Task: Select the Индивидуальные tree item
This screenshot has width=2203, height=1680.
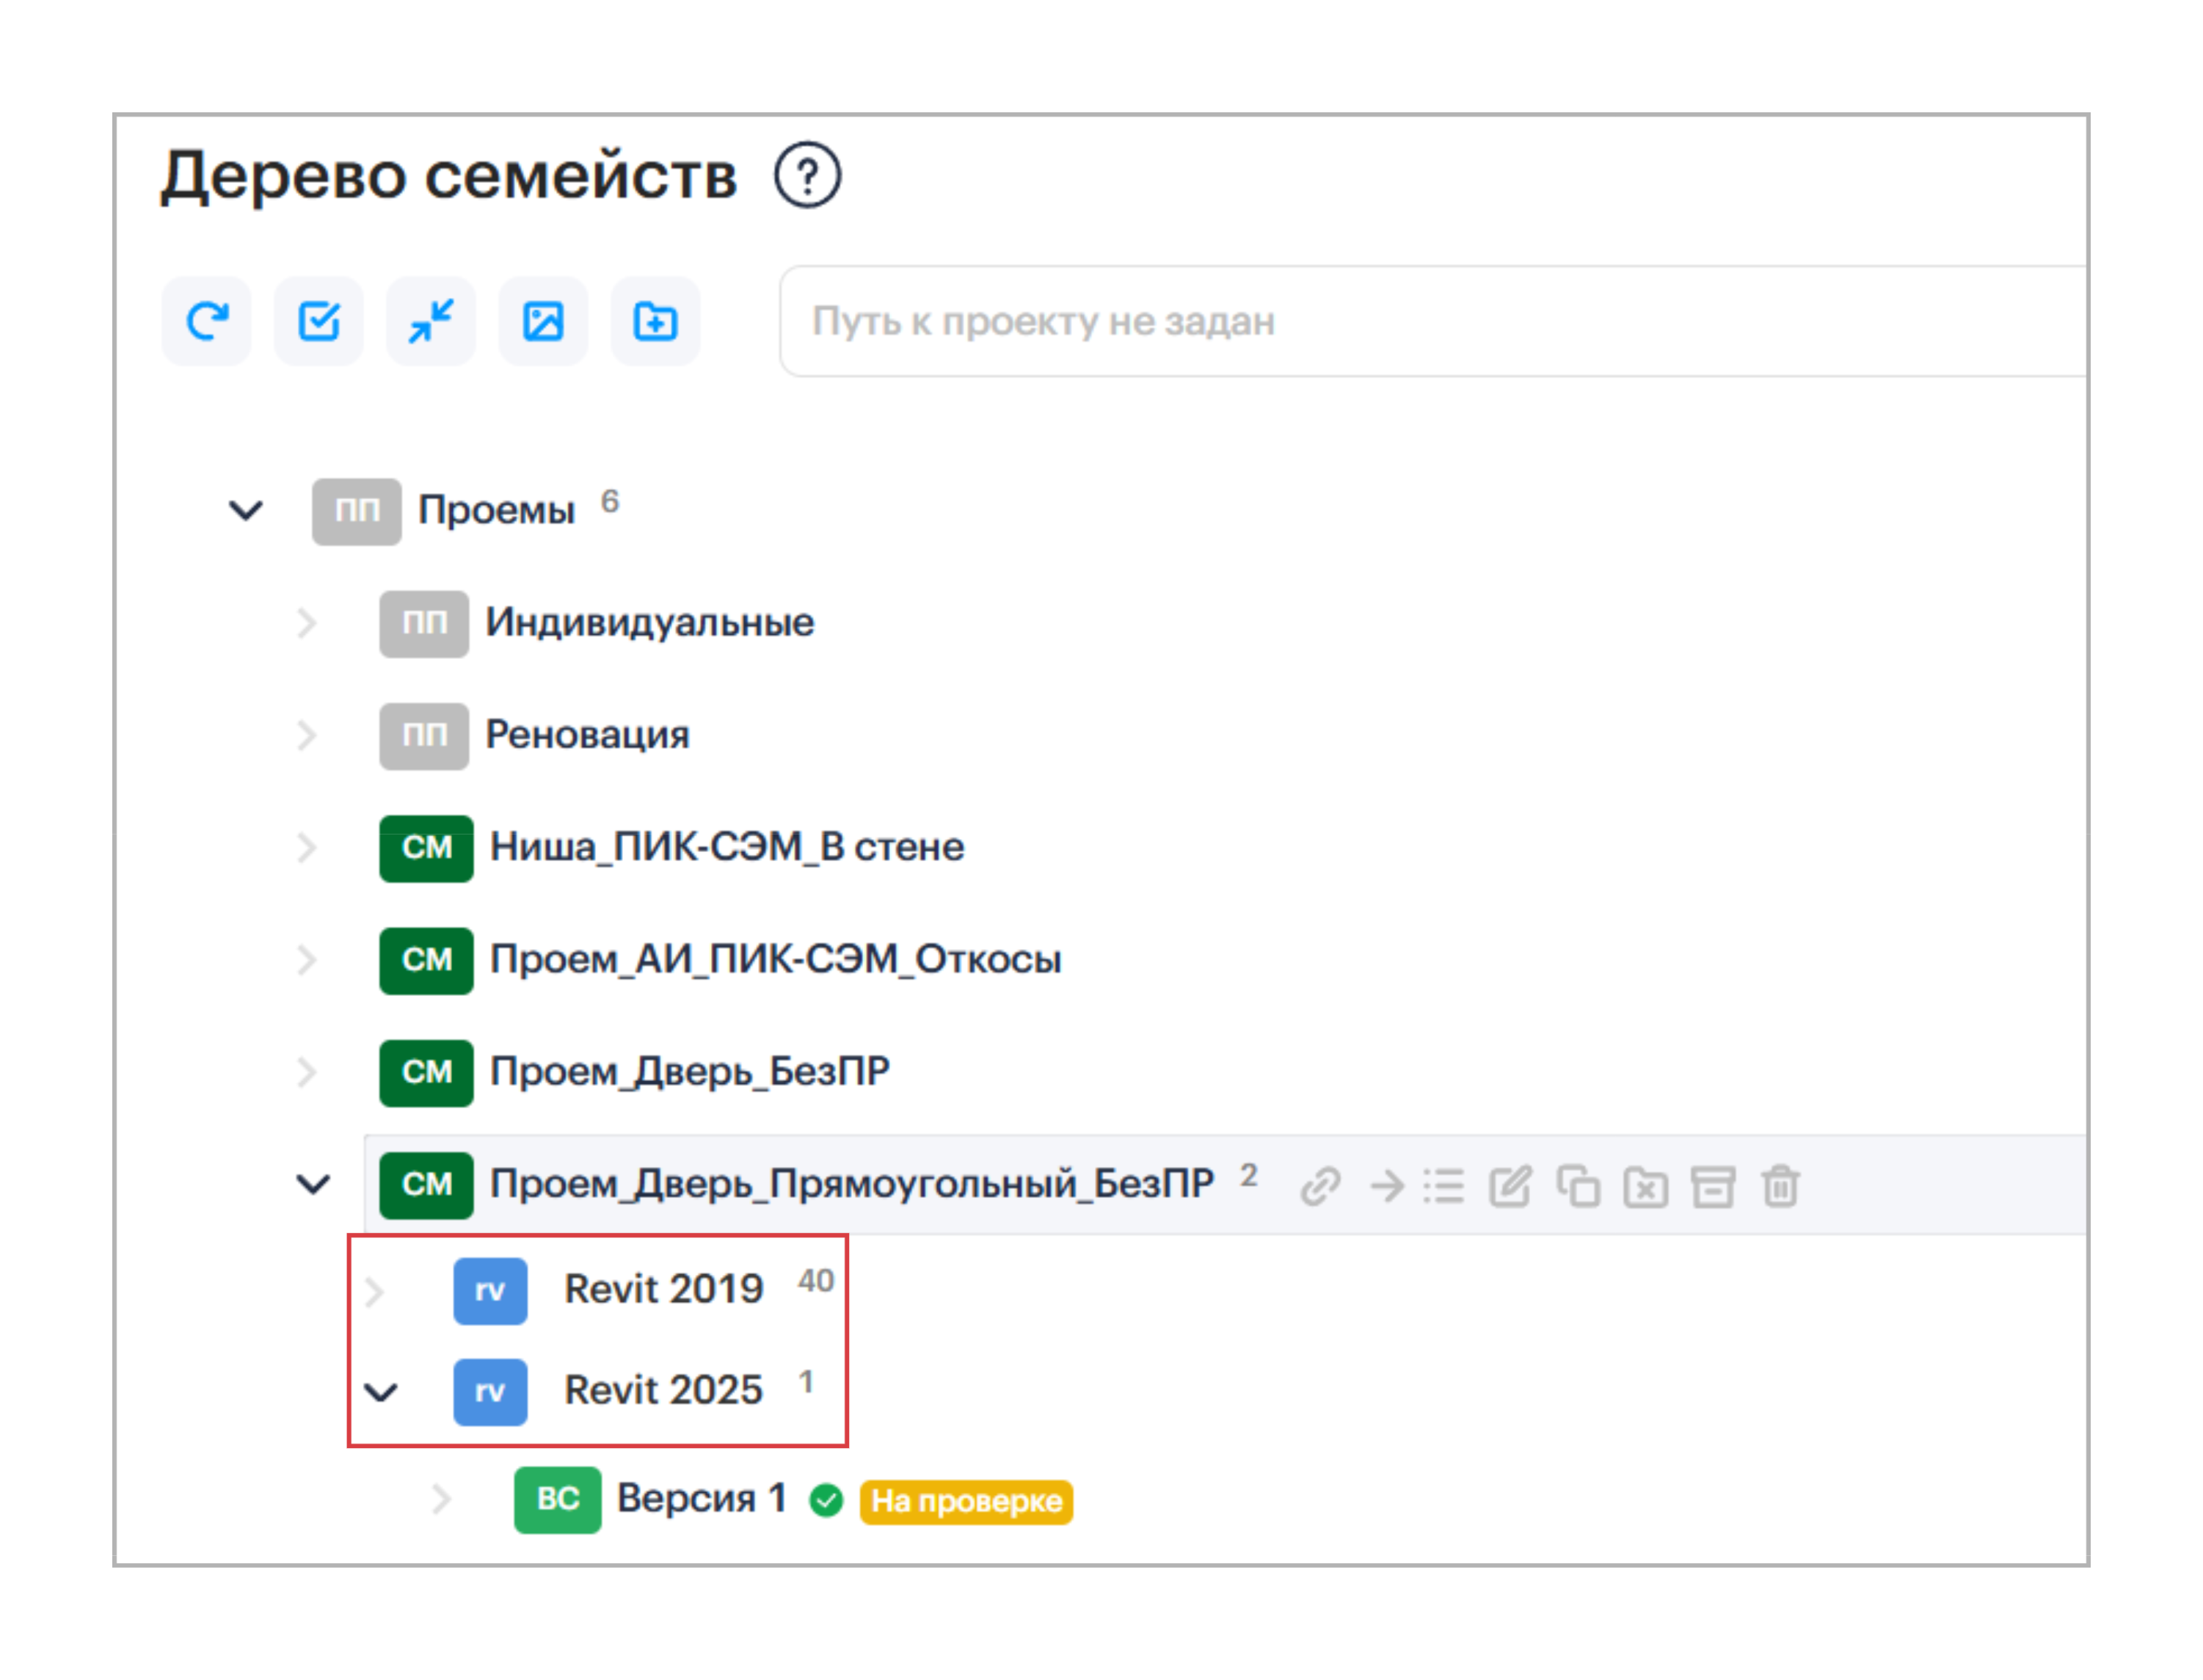Action: [650, 623]
